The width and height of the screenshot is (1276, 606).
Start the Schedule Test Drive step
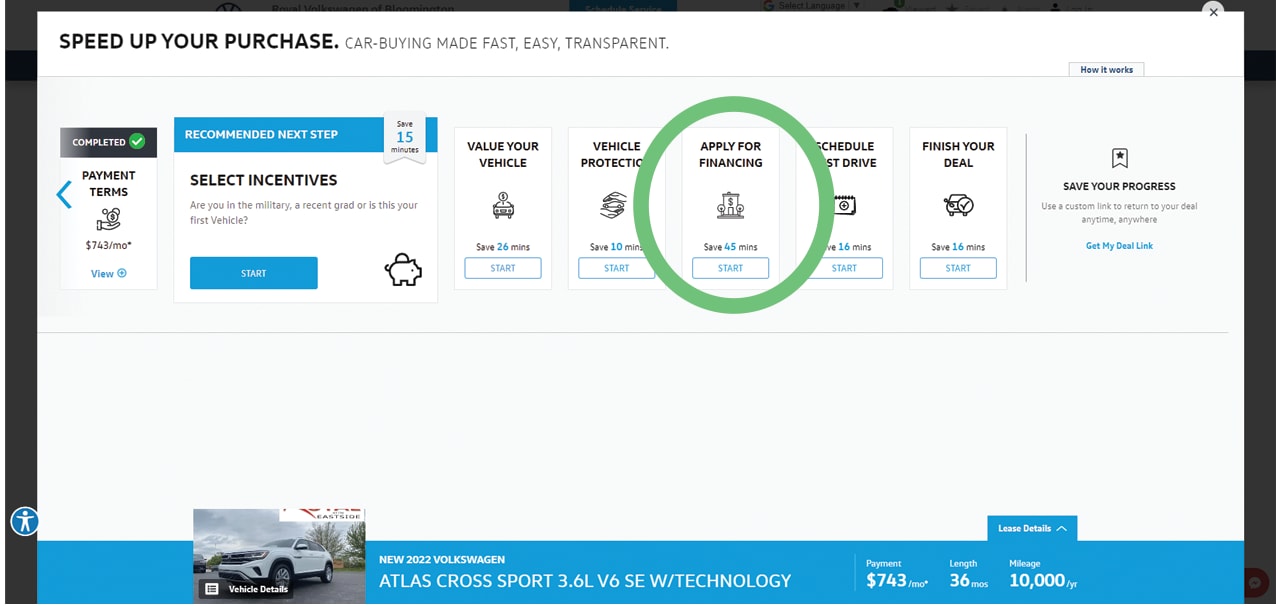pyautogui.click(x=845, y=268)
